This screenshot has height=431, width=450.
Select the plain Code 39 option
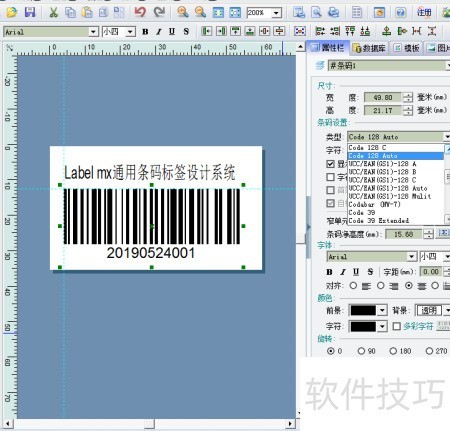pyautogui.click(x=395, y=213)
